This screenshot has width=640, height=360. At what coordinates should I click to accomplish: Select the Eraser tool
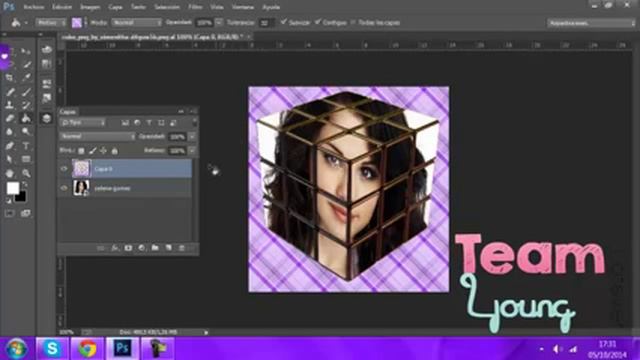(x=10, y=118)
